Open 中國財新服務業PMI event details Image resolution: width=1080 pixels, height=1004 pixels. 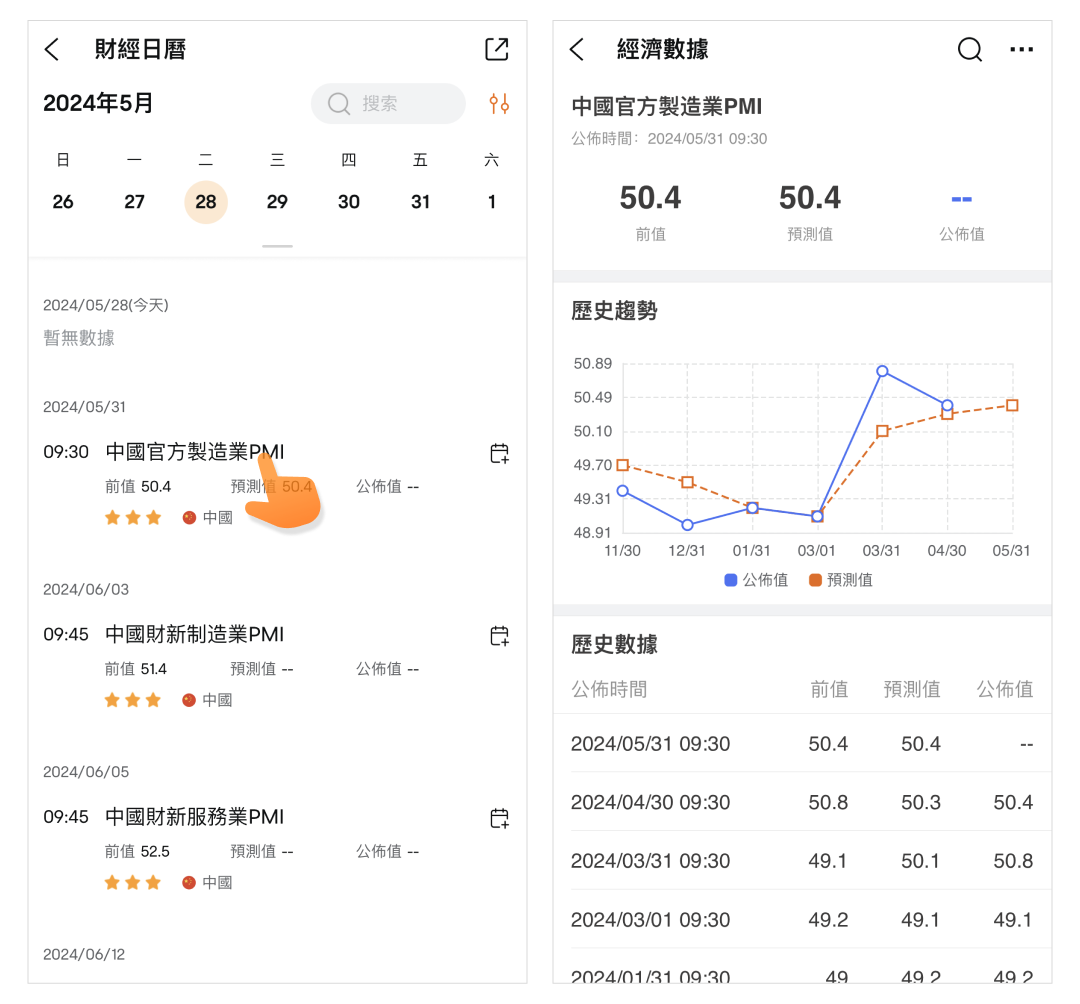(195, 818)
